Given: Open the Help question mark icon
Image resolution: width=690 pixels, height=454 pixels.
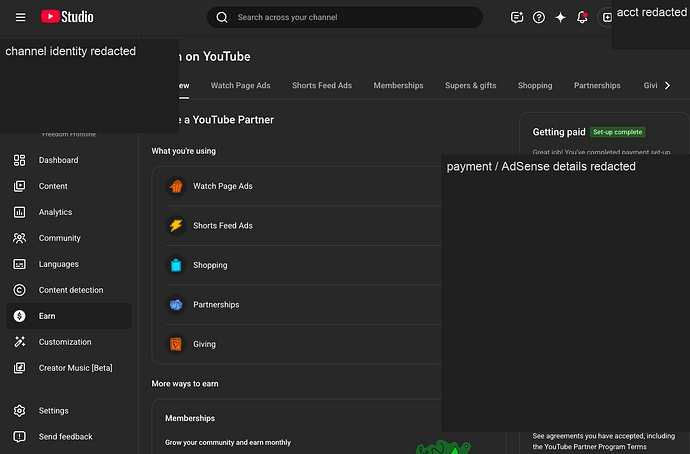Looking at the screenshot, I should click(539, 17).
